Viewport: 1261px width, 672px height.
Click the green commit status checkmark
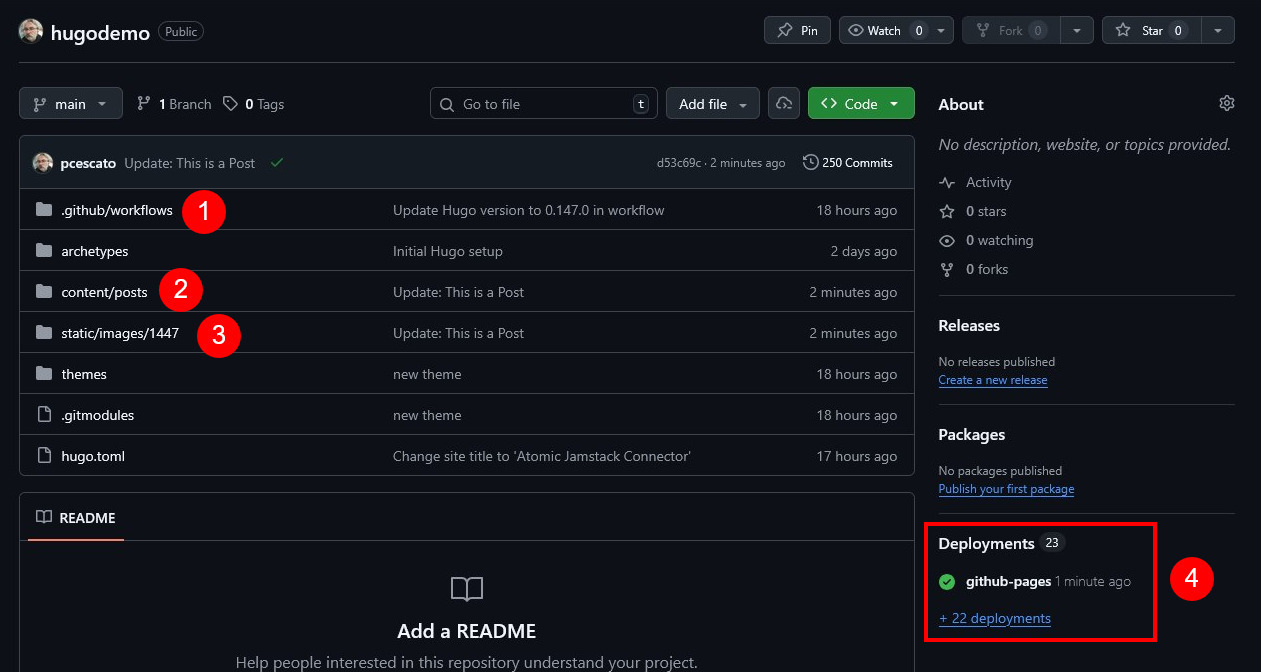point(277,162)
